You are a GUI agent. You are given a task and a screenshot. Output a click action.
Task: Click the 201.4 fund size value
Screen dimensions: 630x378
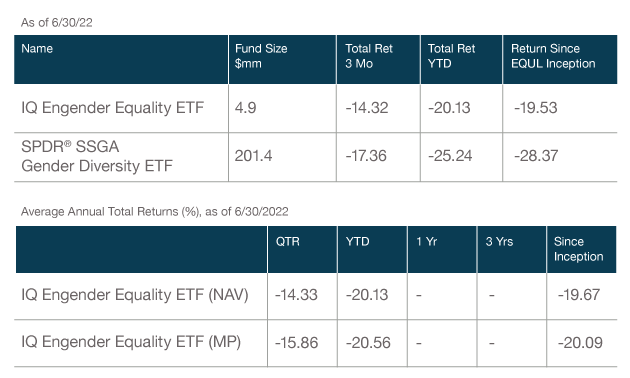coord(254,156)
